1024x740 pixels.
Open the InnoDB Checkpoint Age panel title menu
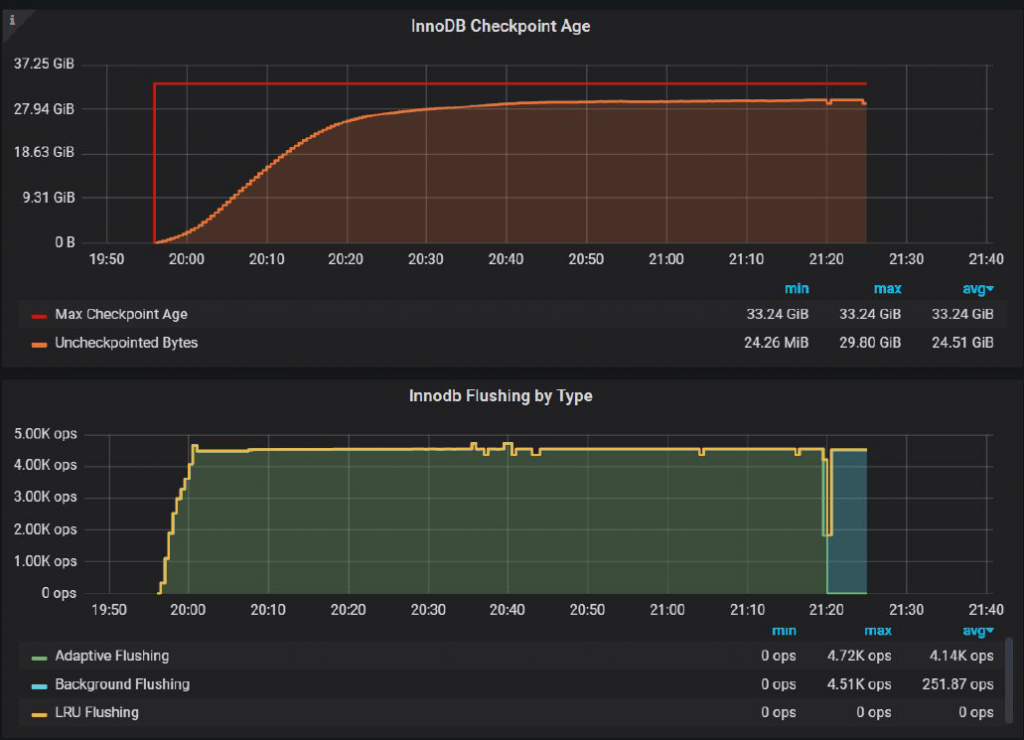(501, 25)
